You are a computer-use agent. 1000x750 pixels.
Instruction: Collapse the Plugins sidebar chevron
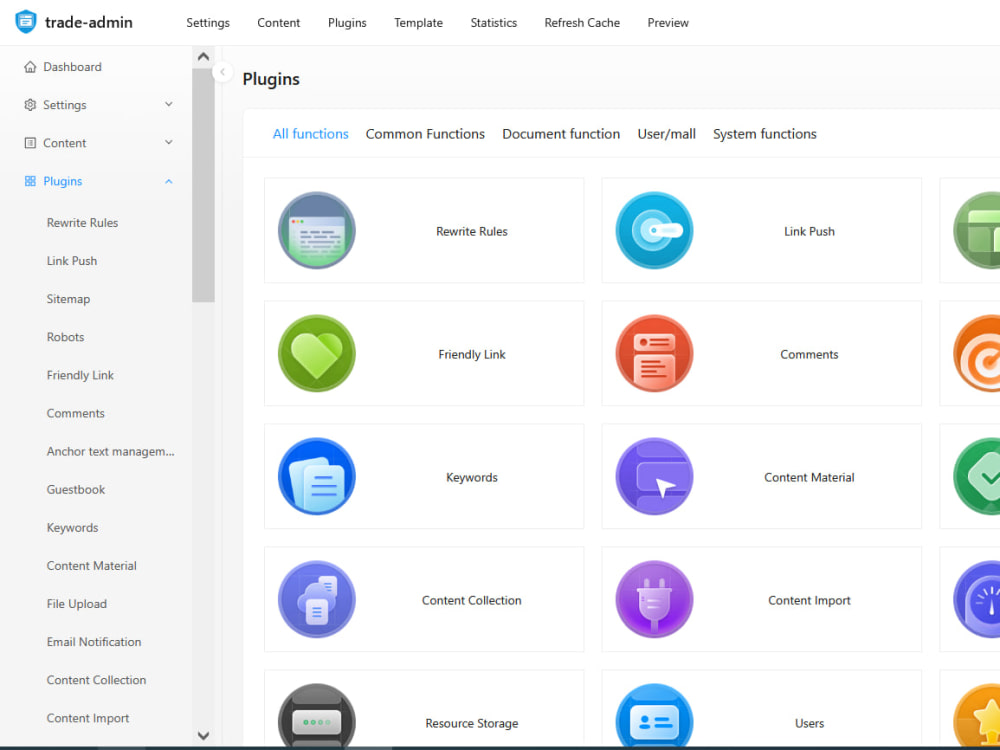click(x=168, y=181)
